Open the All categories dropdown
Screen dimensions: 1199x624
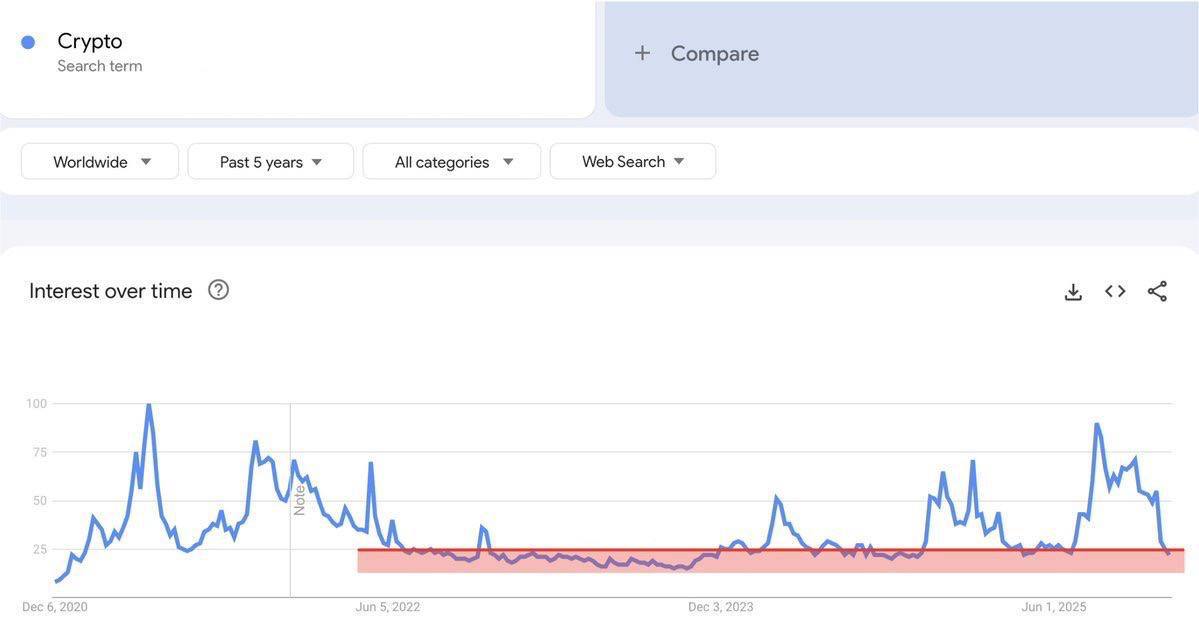[452, 162]
